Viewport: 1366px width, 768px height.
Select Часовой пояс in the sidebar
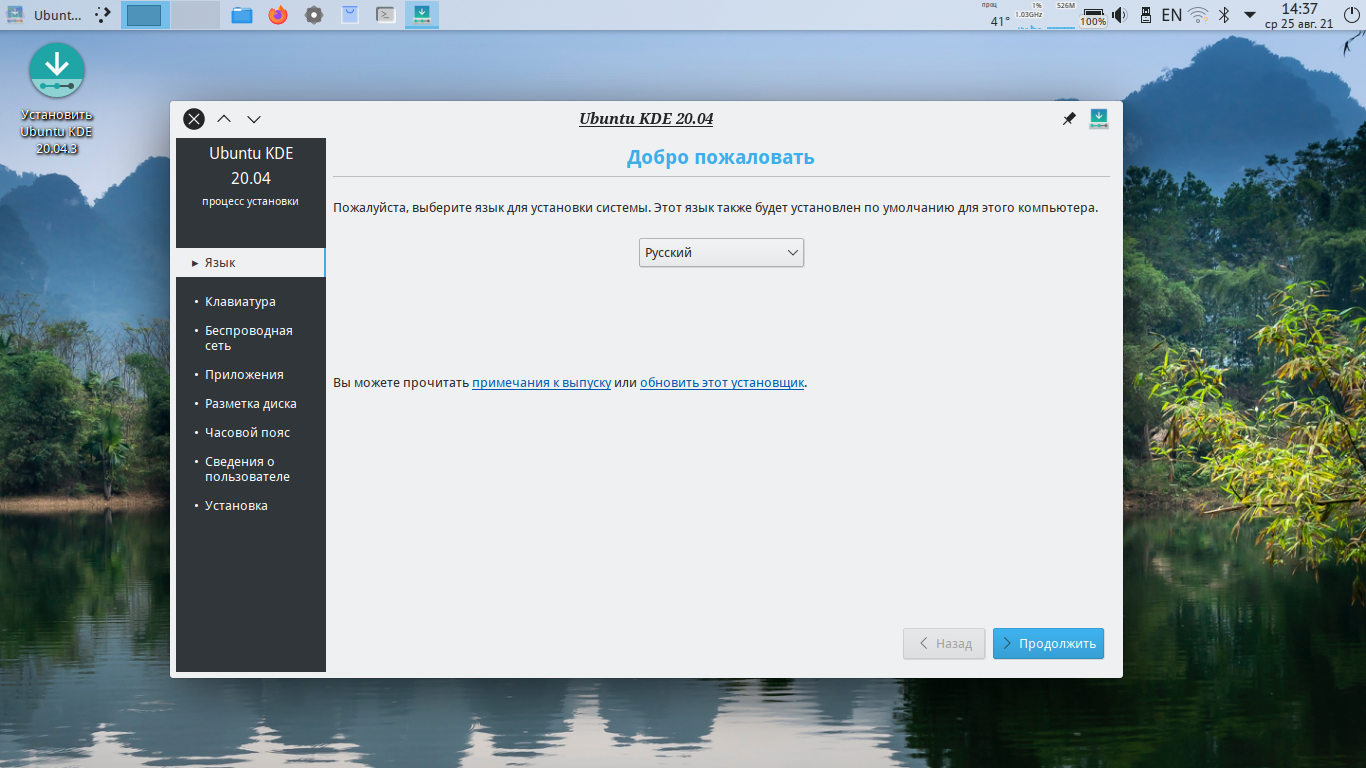(247, 433)
